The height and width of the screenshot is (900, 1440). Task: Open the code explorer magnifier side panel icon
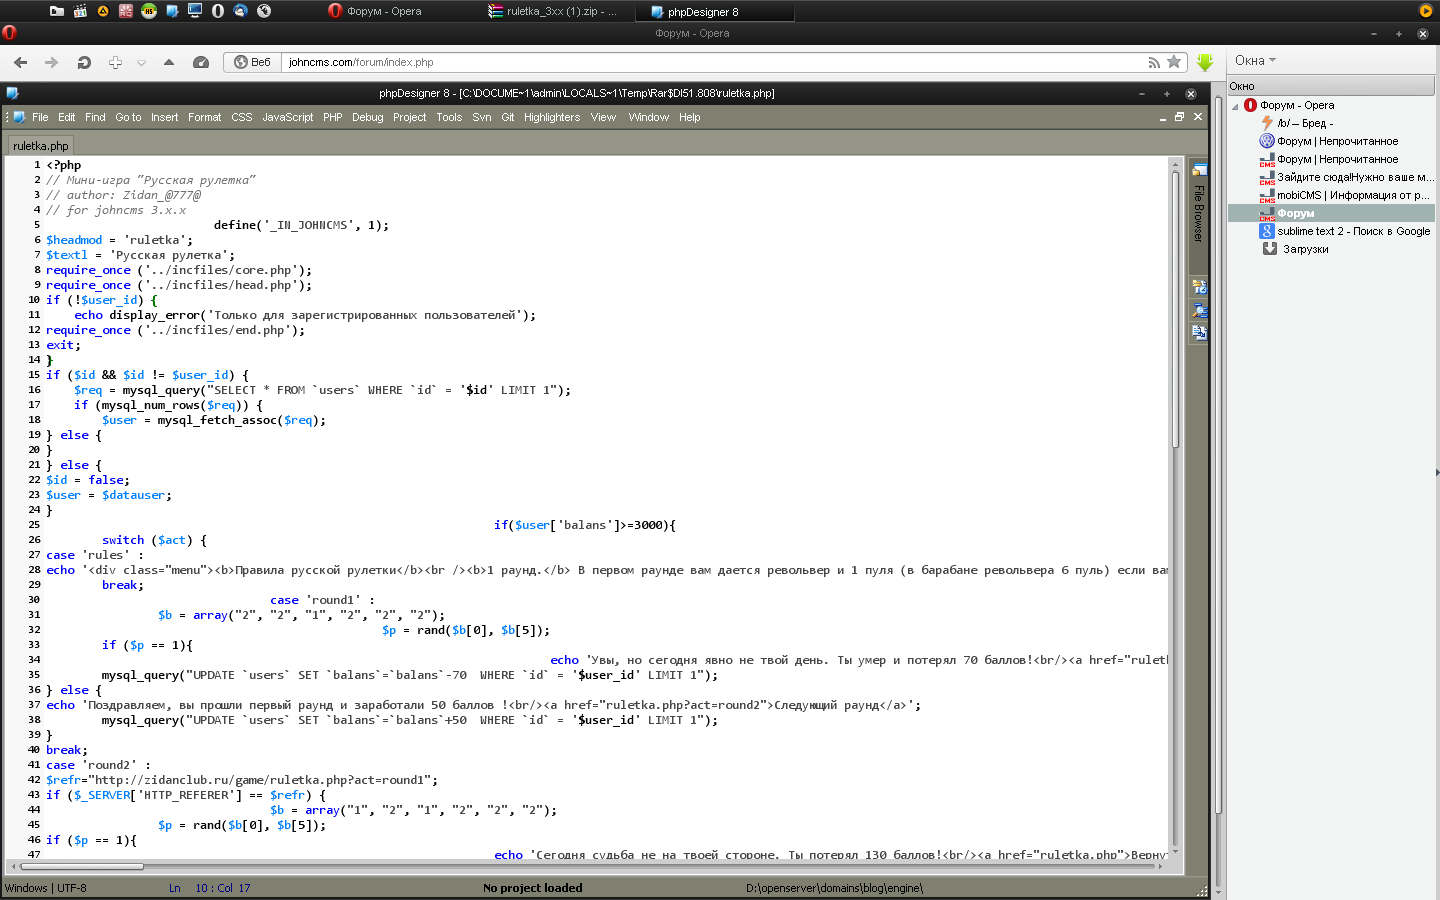pyautogui.click(x=1199, y=310)
